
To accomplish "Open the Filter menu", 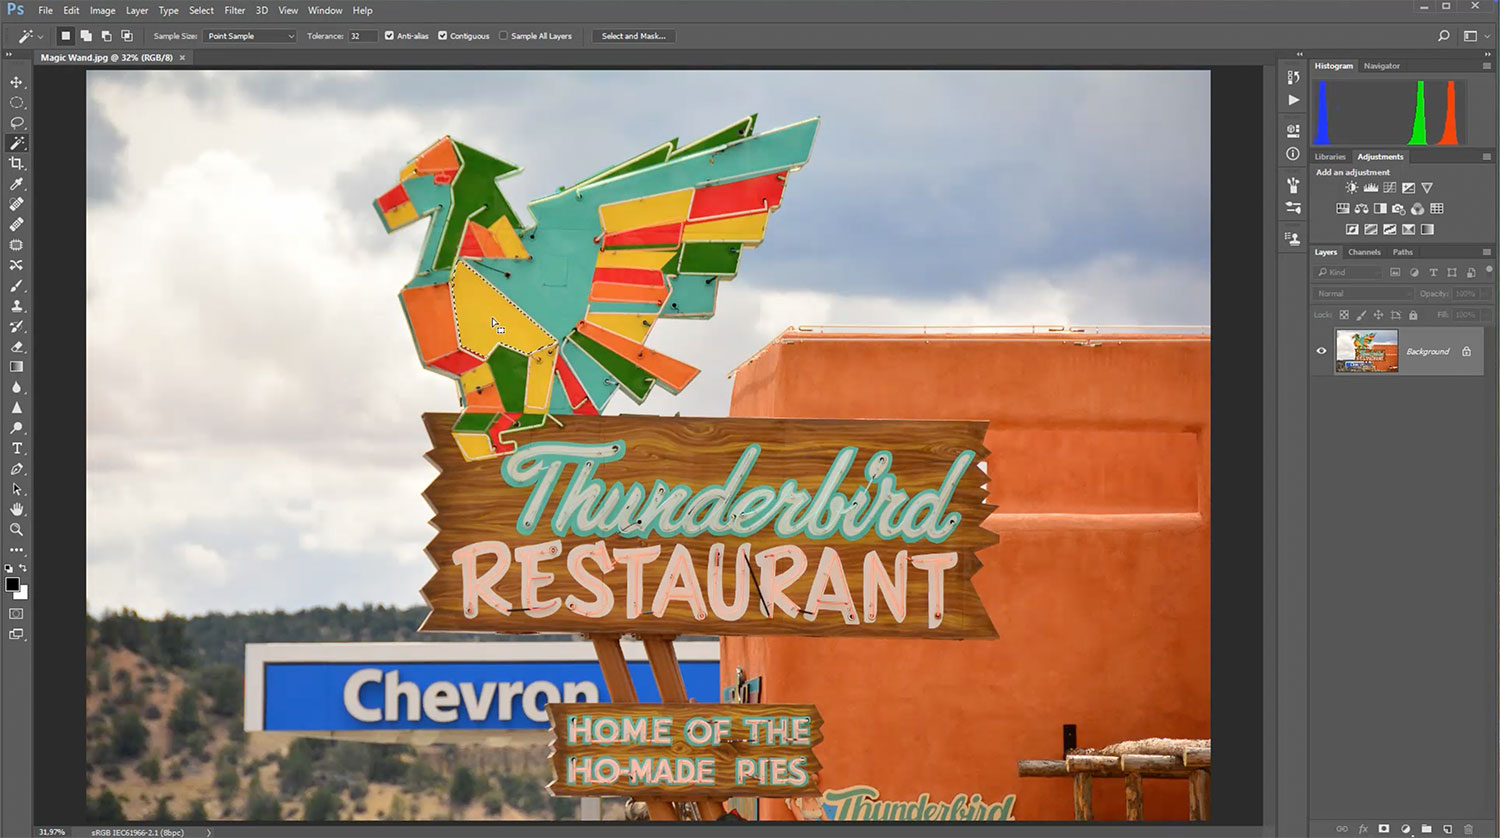I will point(234,10).
